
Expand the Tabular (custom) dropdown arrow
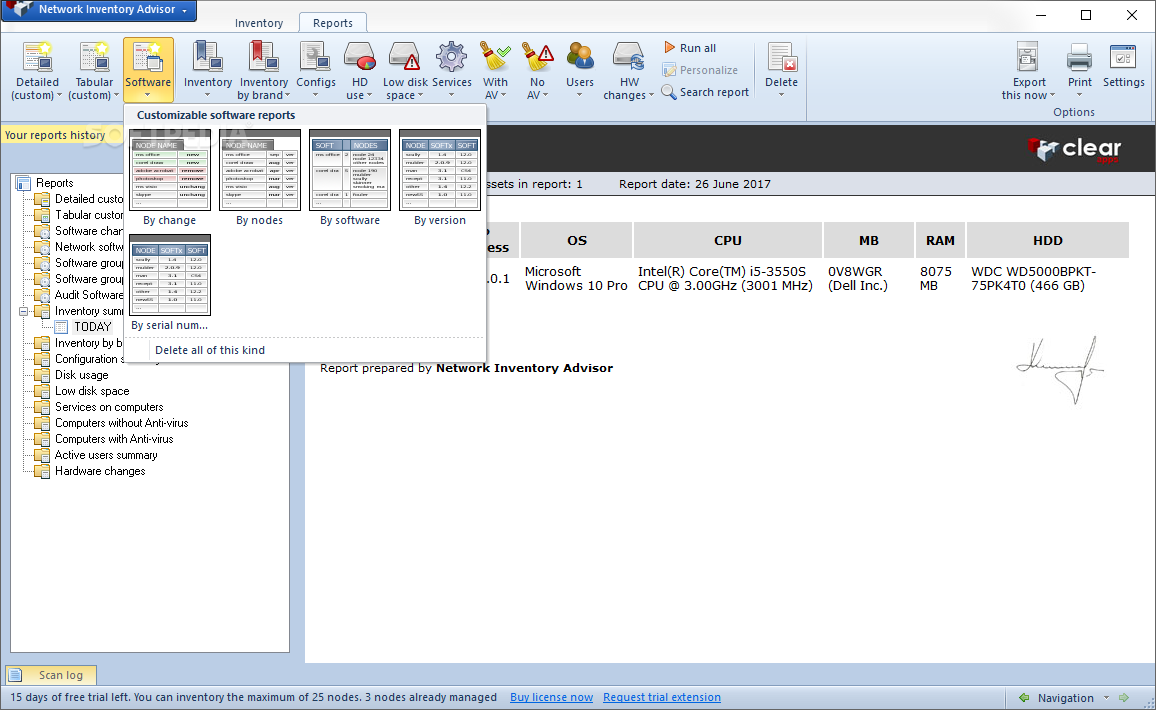116,95
